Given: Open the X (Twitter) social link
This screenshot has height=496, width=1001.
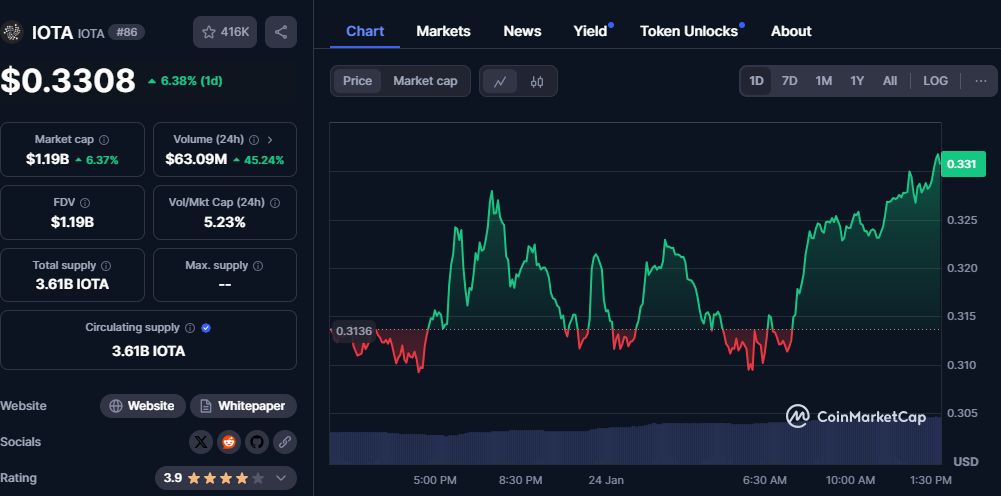Looking at the screenshot, I should click(201, 442).
